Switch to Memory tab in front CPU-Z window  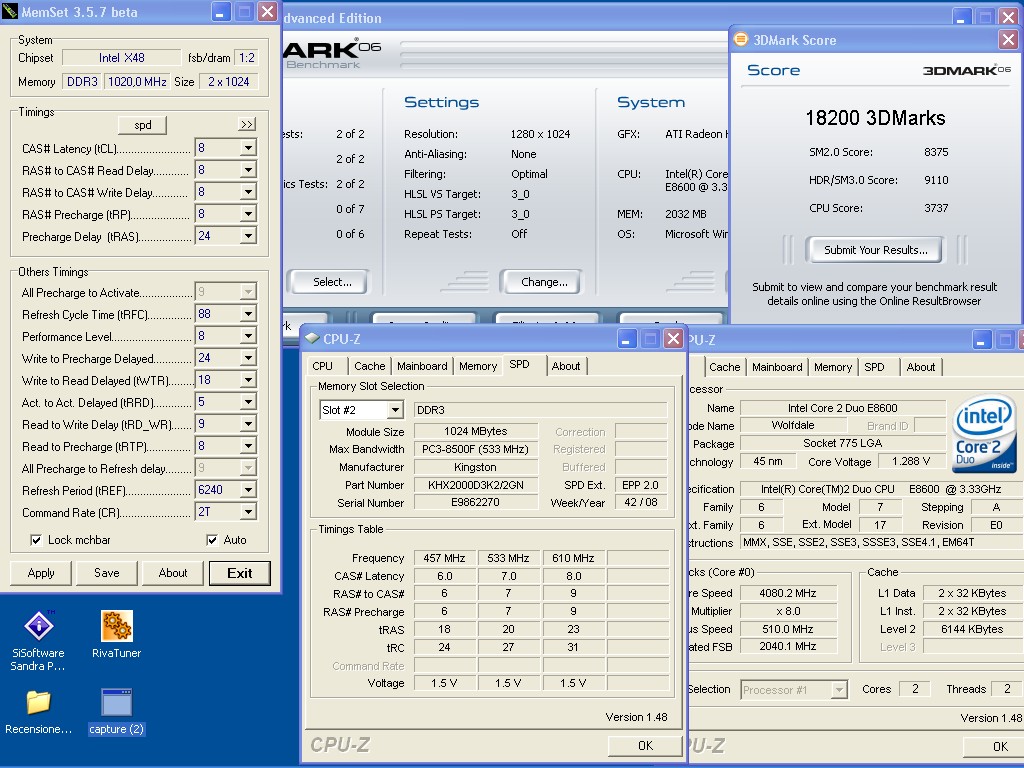[477, 366]
